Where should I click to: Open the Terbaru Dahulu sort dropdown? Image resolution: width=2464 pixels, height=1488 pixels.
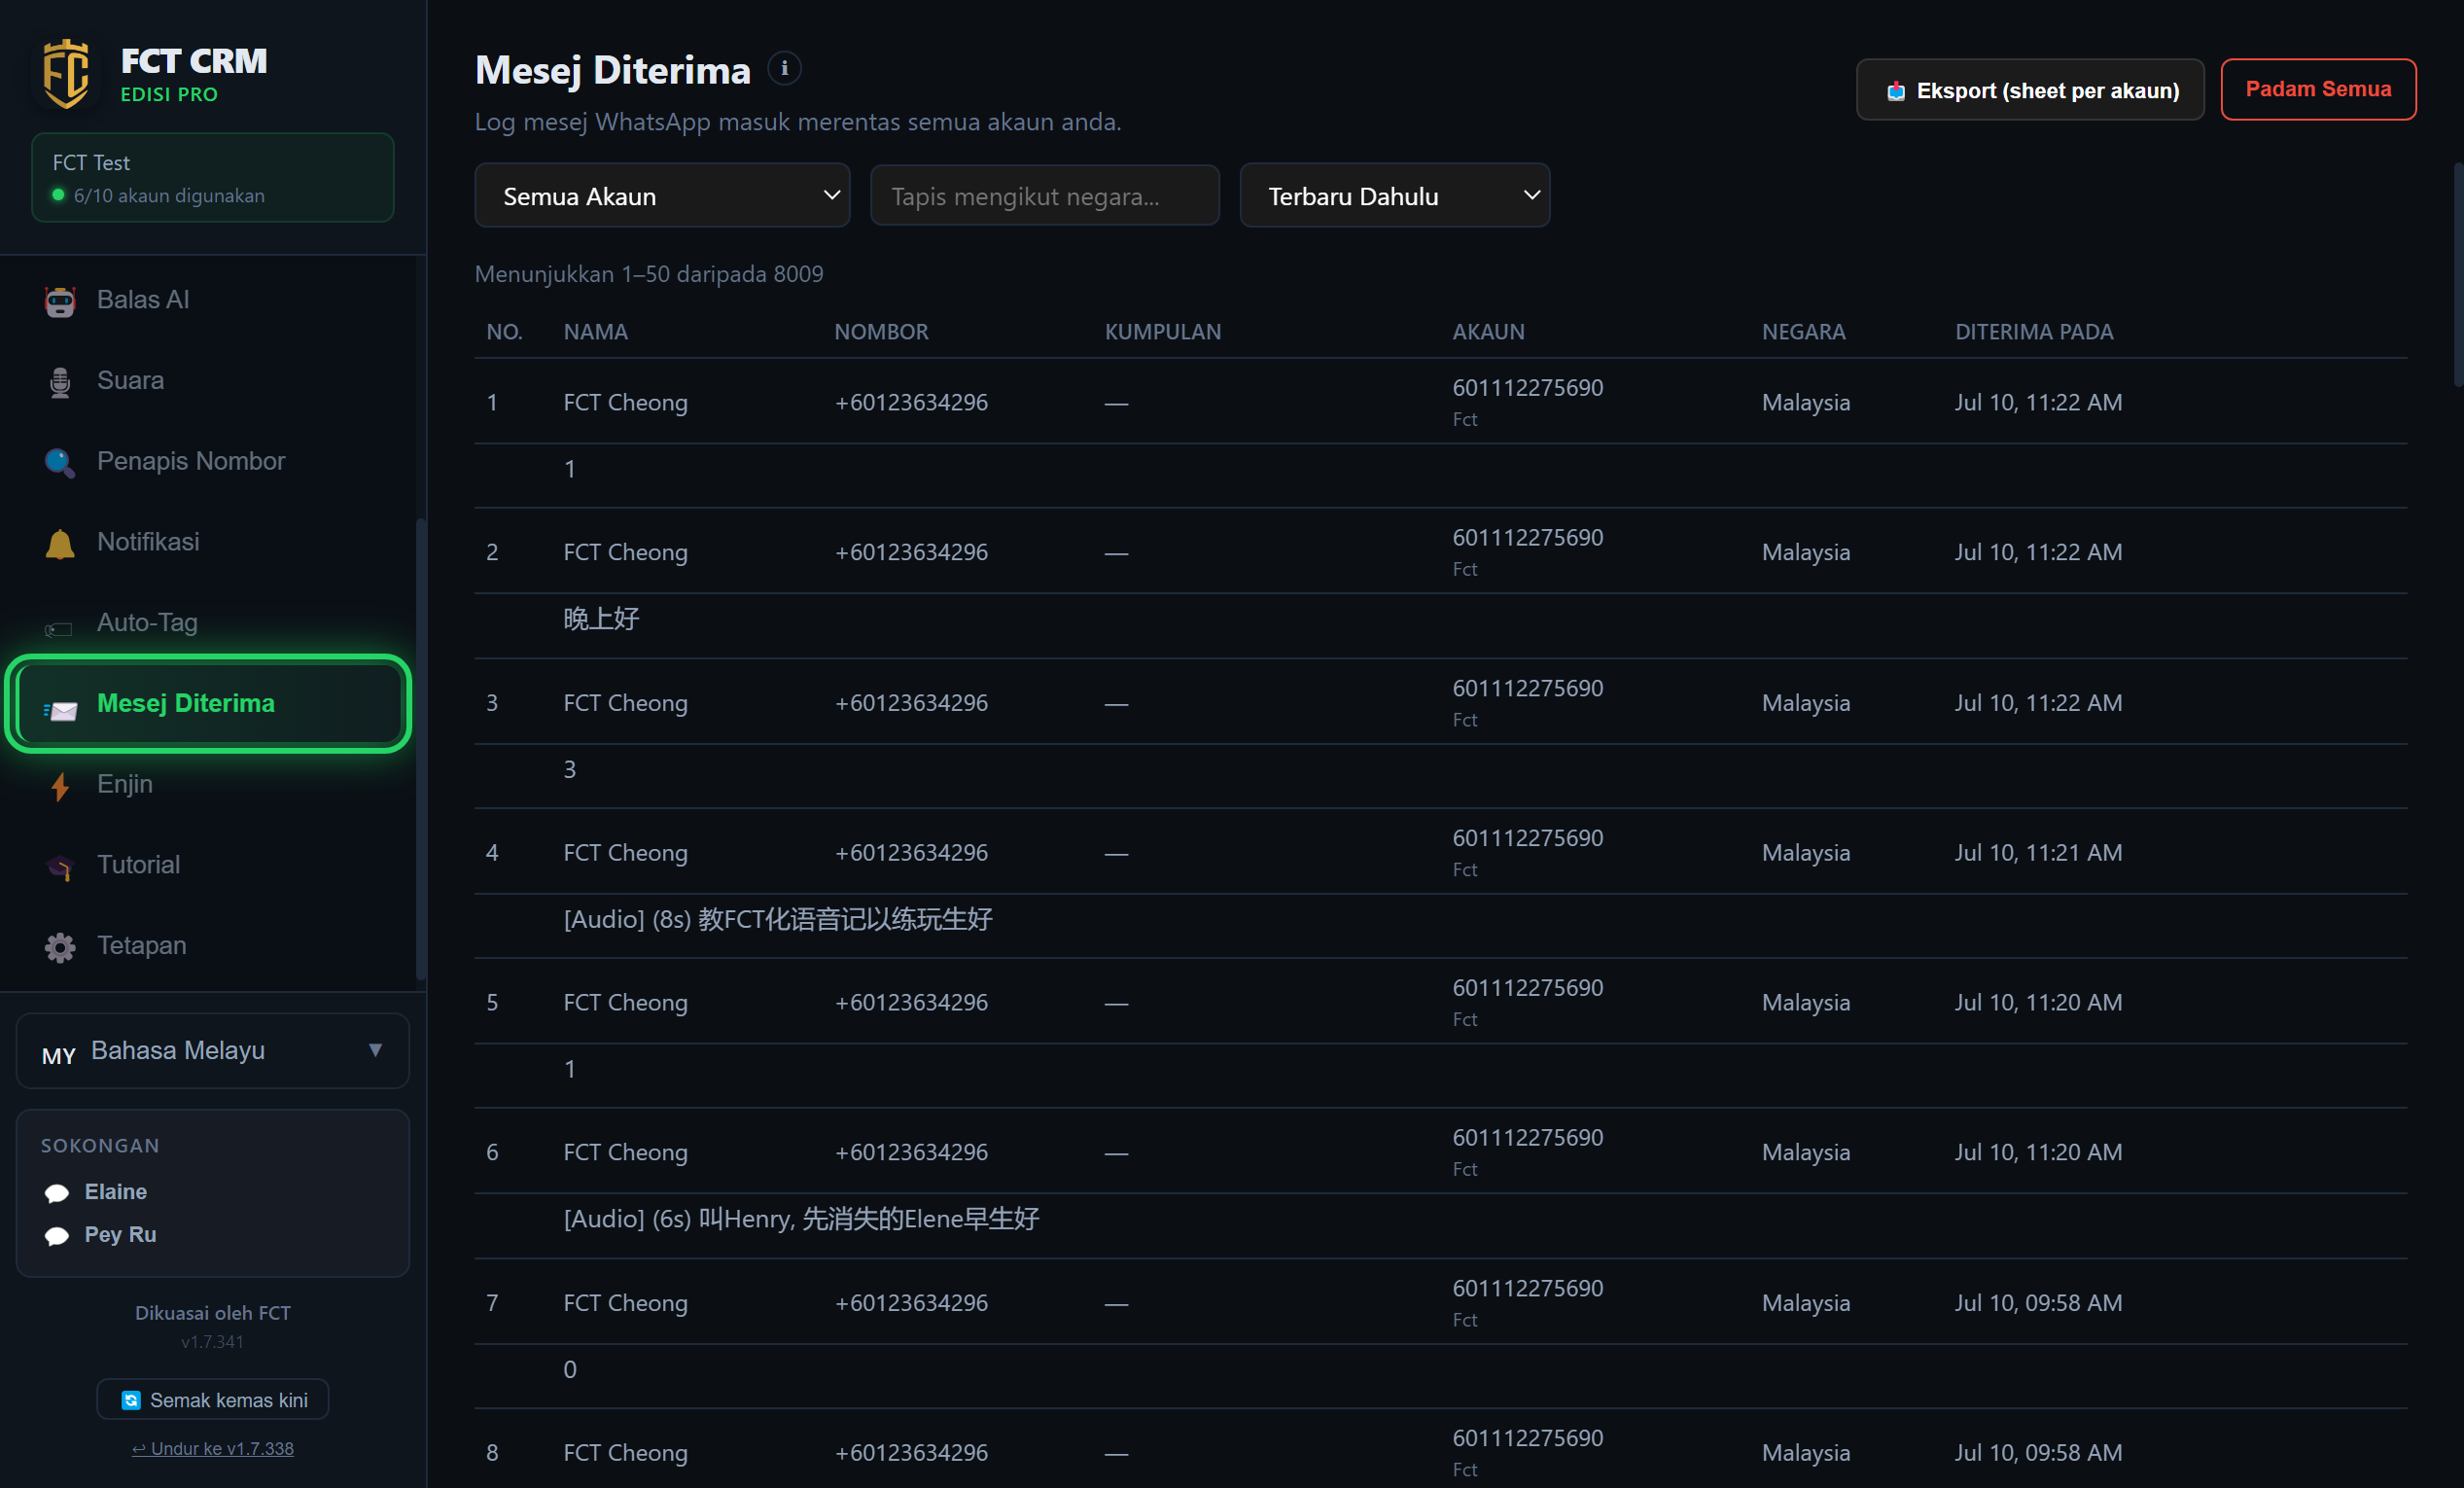click(x=1394, y=196)
